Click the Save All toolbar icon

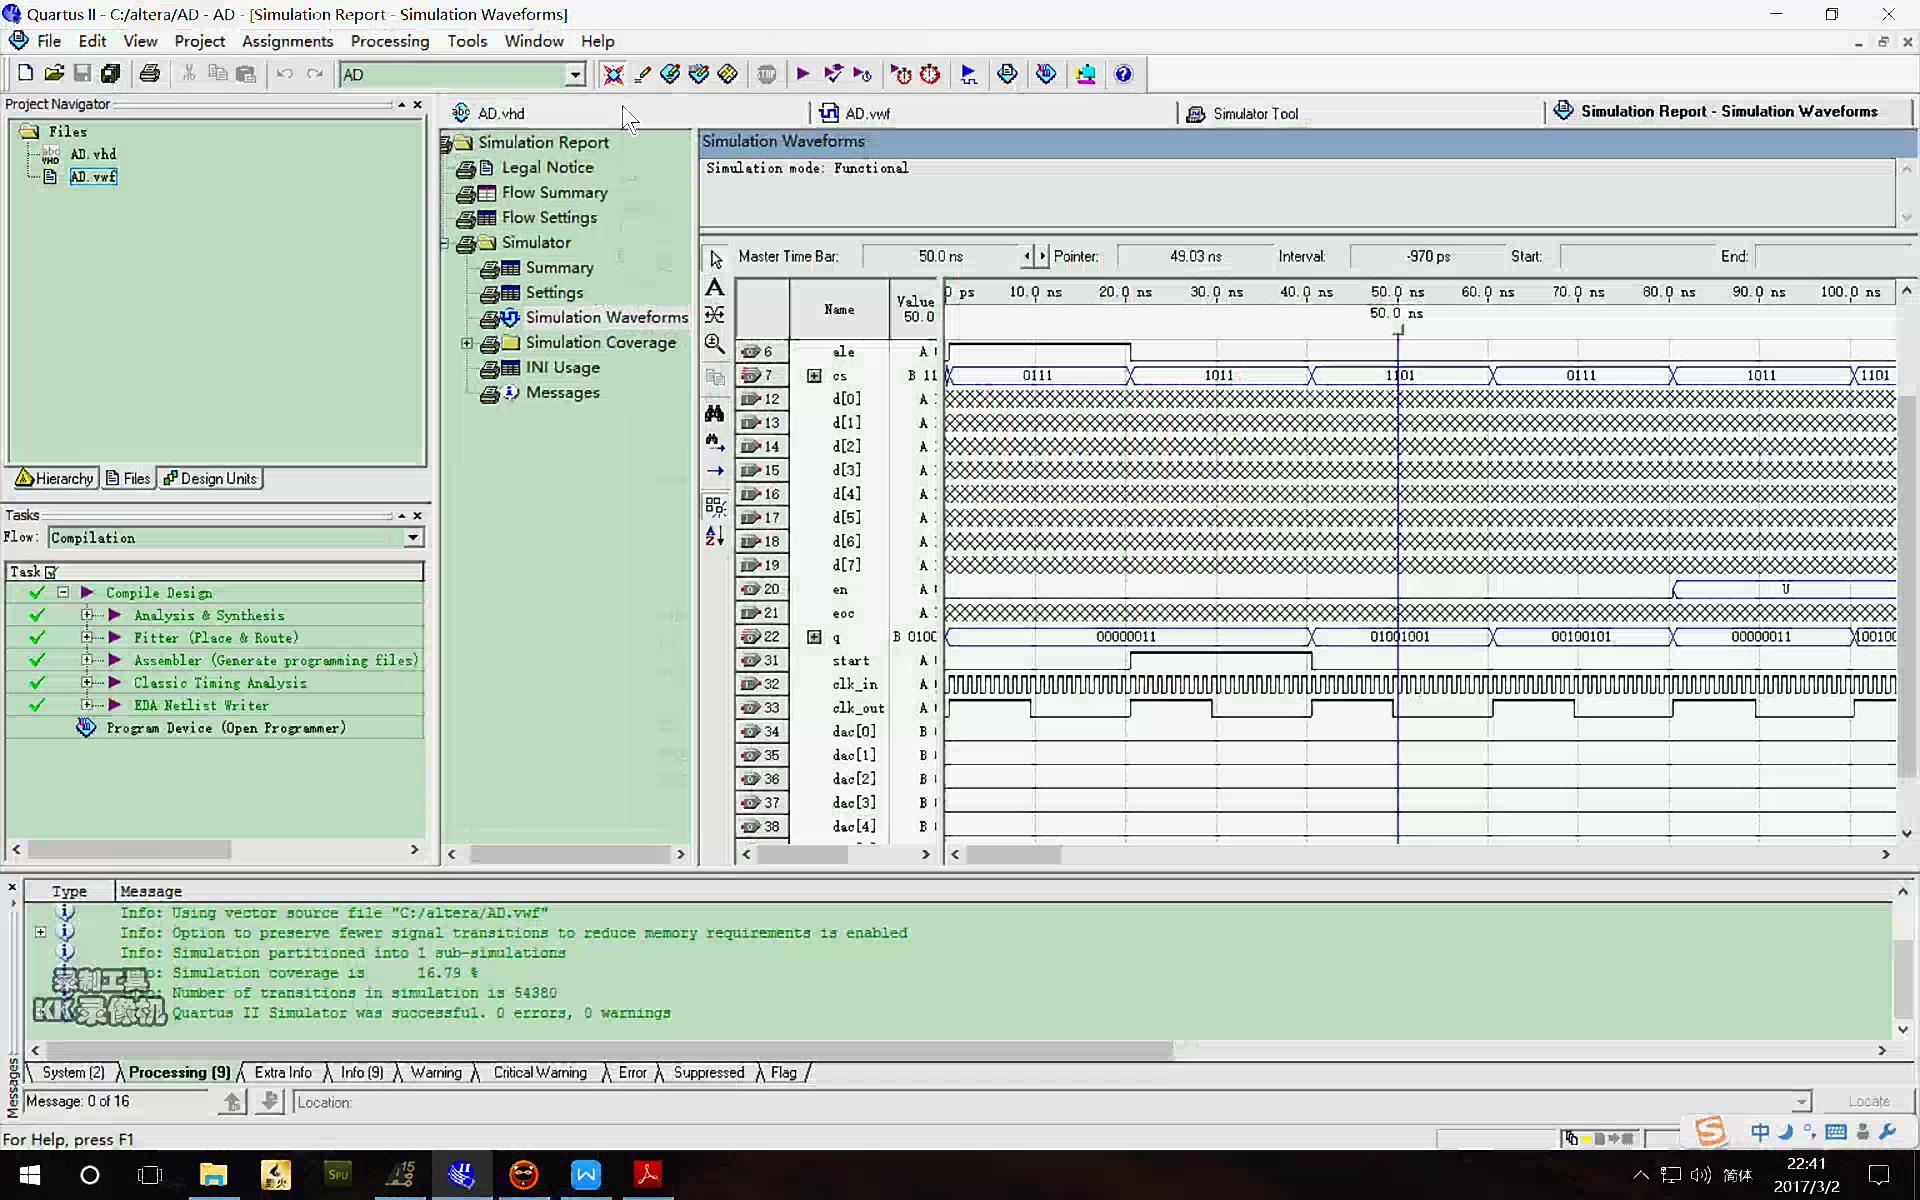pos(110,74)
